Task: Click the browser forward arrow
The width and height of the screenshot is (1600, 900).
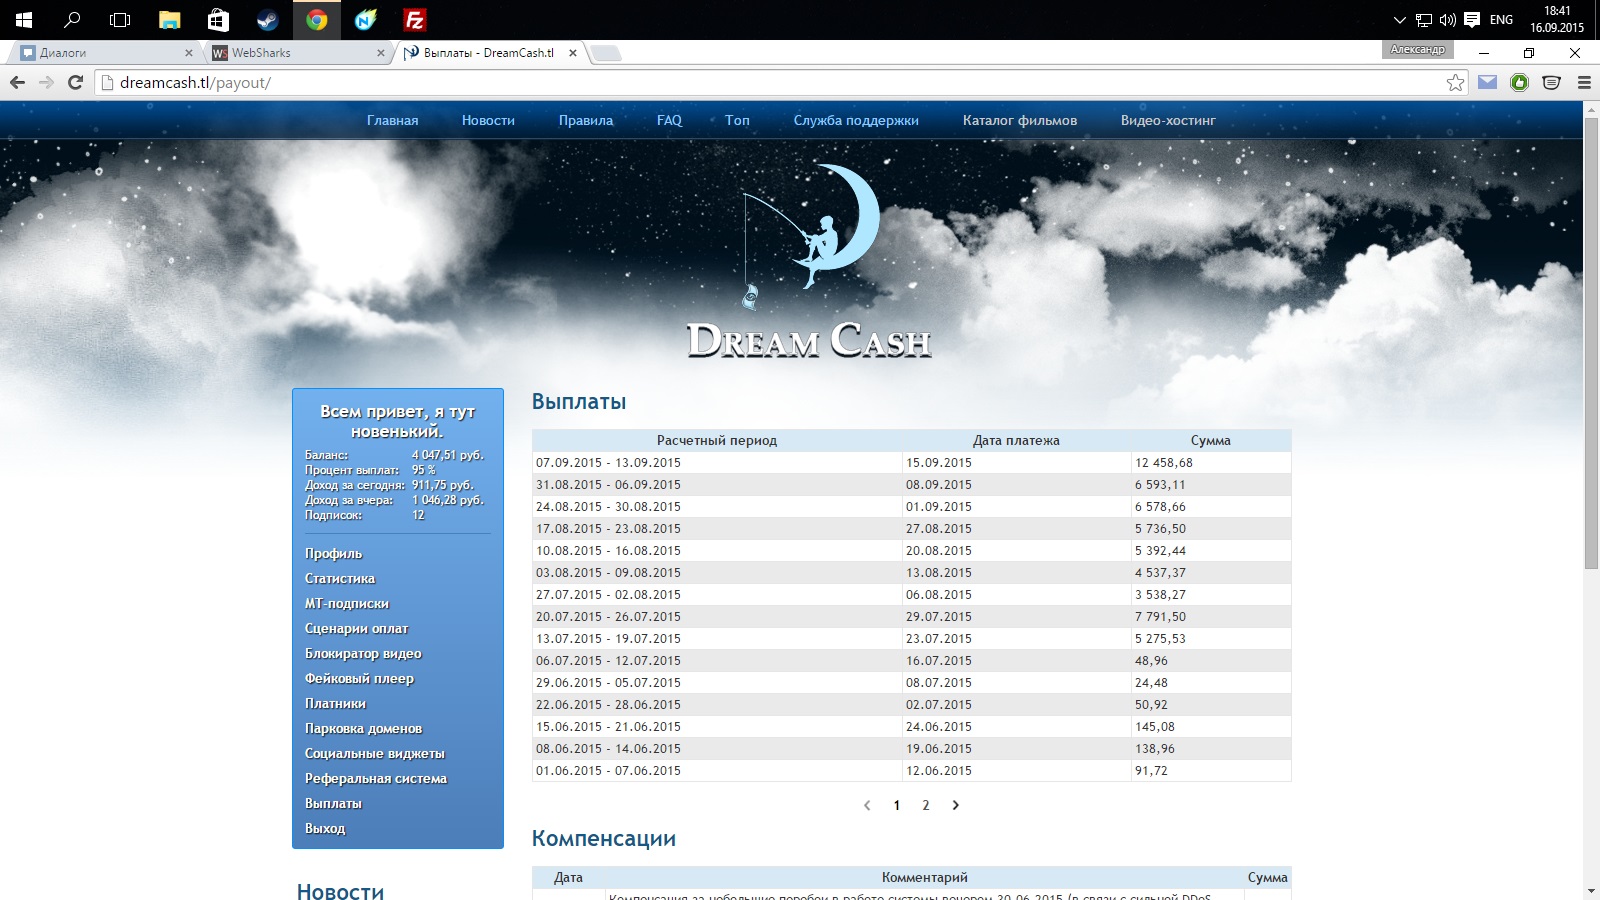Action: pos(46,82)
